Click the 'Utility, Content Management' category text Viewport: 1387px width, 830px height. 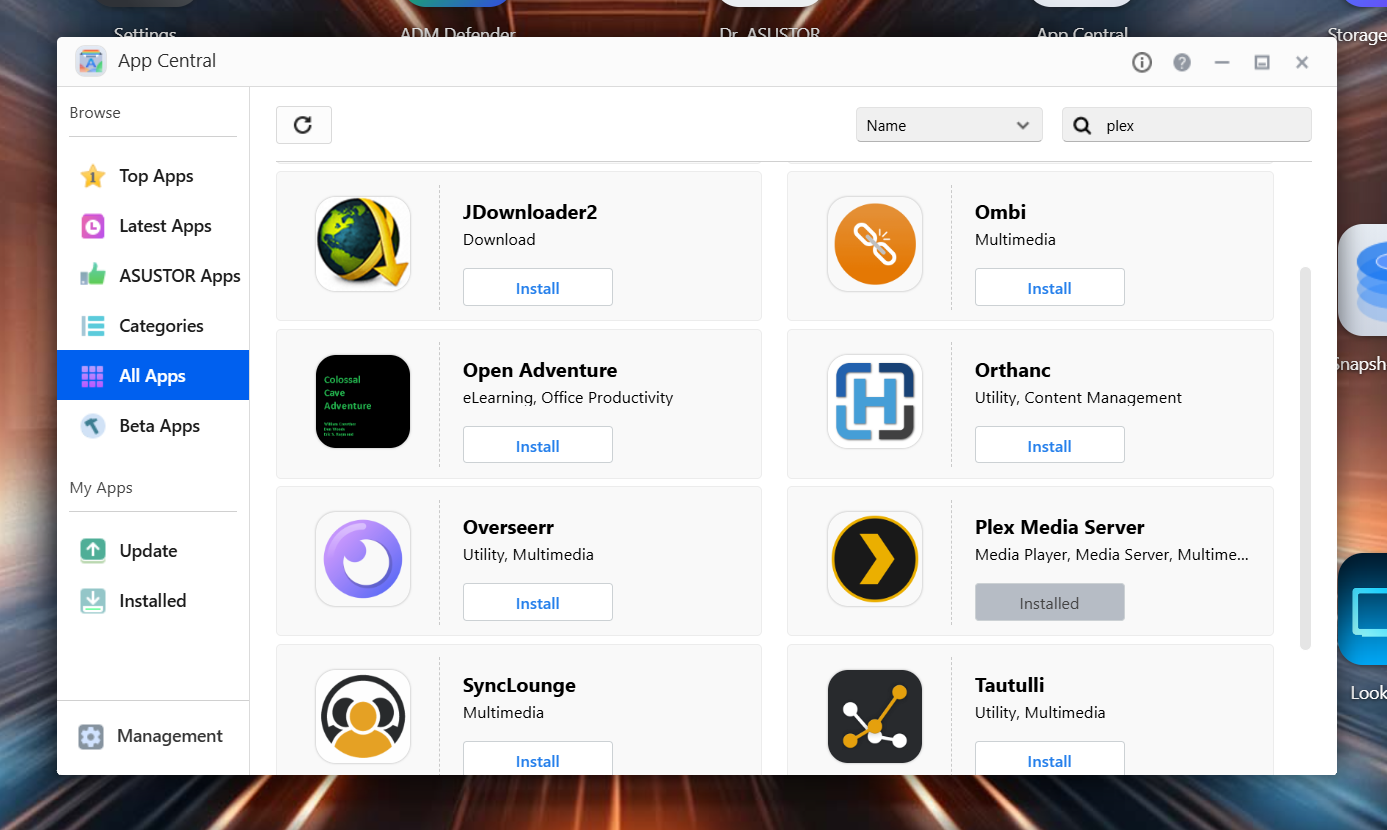(x=1078, y=397)
